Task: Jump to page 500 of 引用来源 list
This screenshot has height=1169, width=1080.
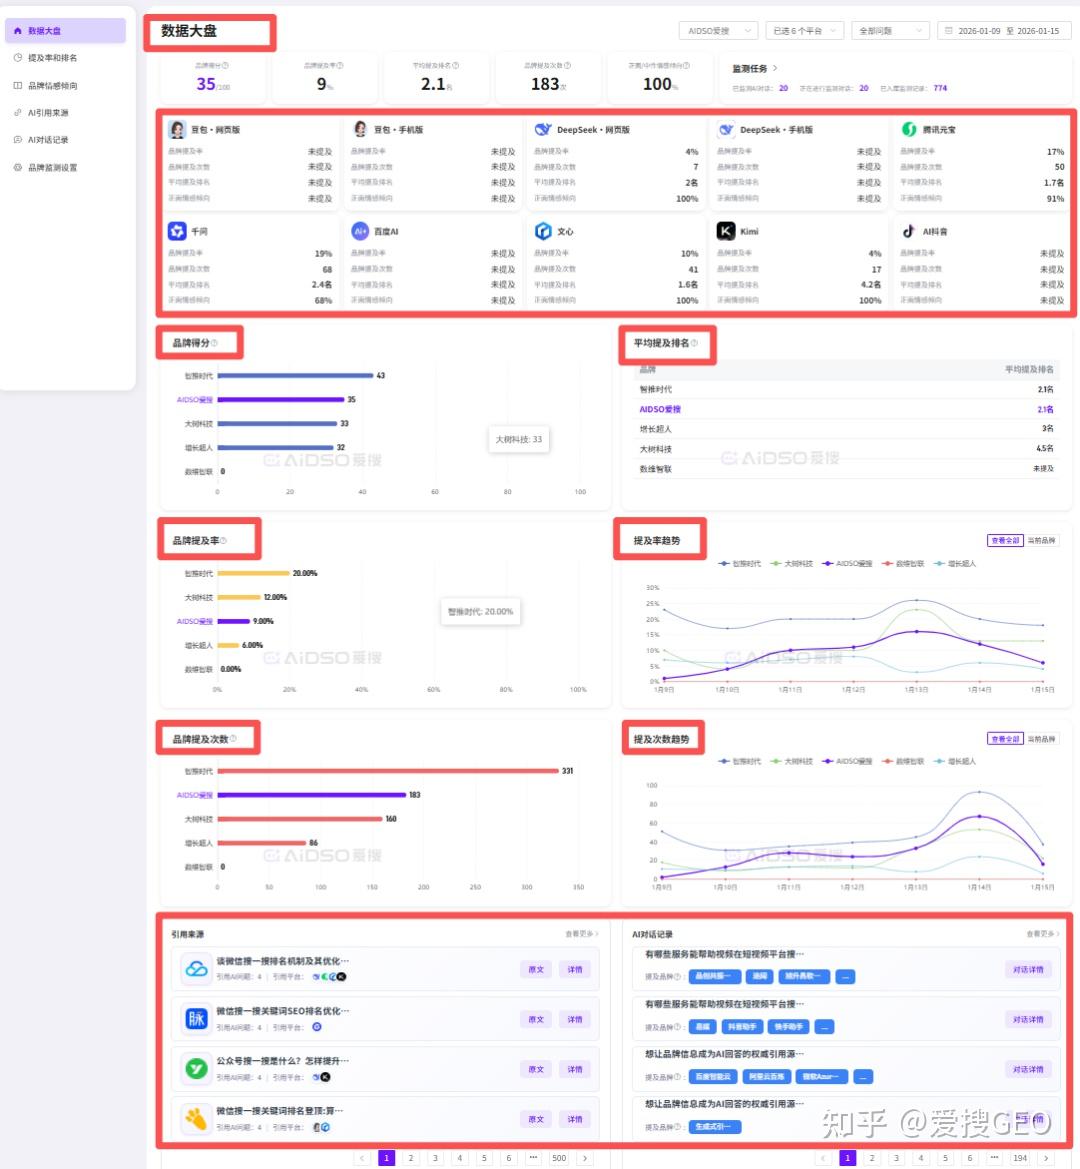Action: tap(559, 1158)
